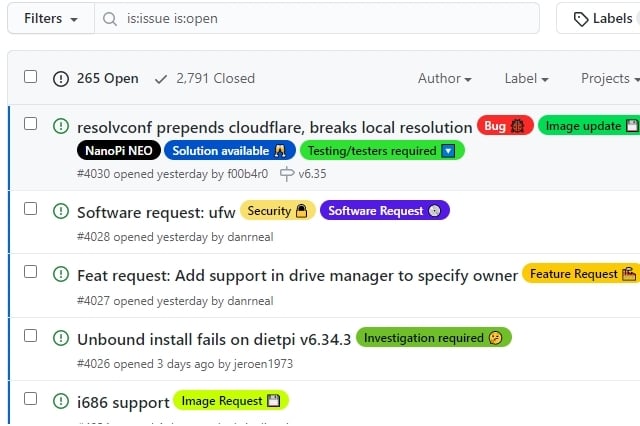The width and height of the screenshot is (640, 426).
Task: Click the issue search field 'is:issue is:open'
Action: click(x=317, y=19)
